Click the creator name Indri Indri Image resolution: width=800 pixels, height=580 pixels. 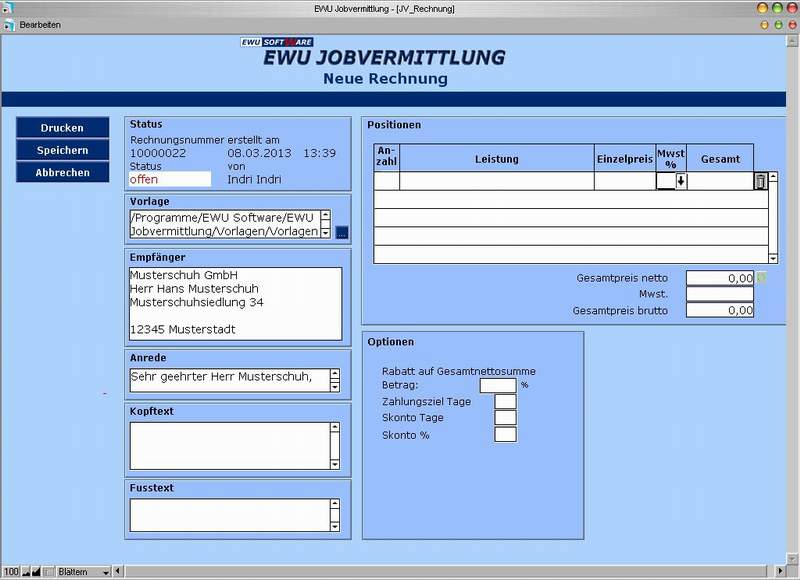(x=254, y=179)
